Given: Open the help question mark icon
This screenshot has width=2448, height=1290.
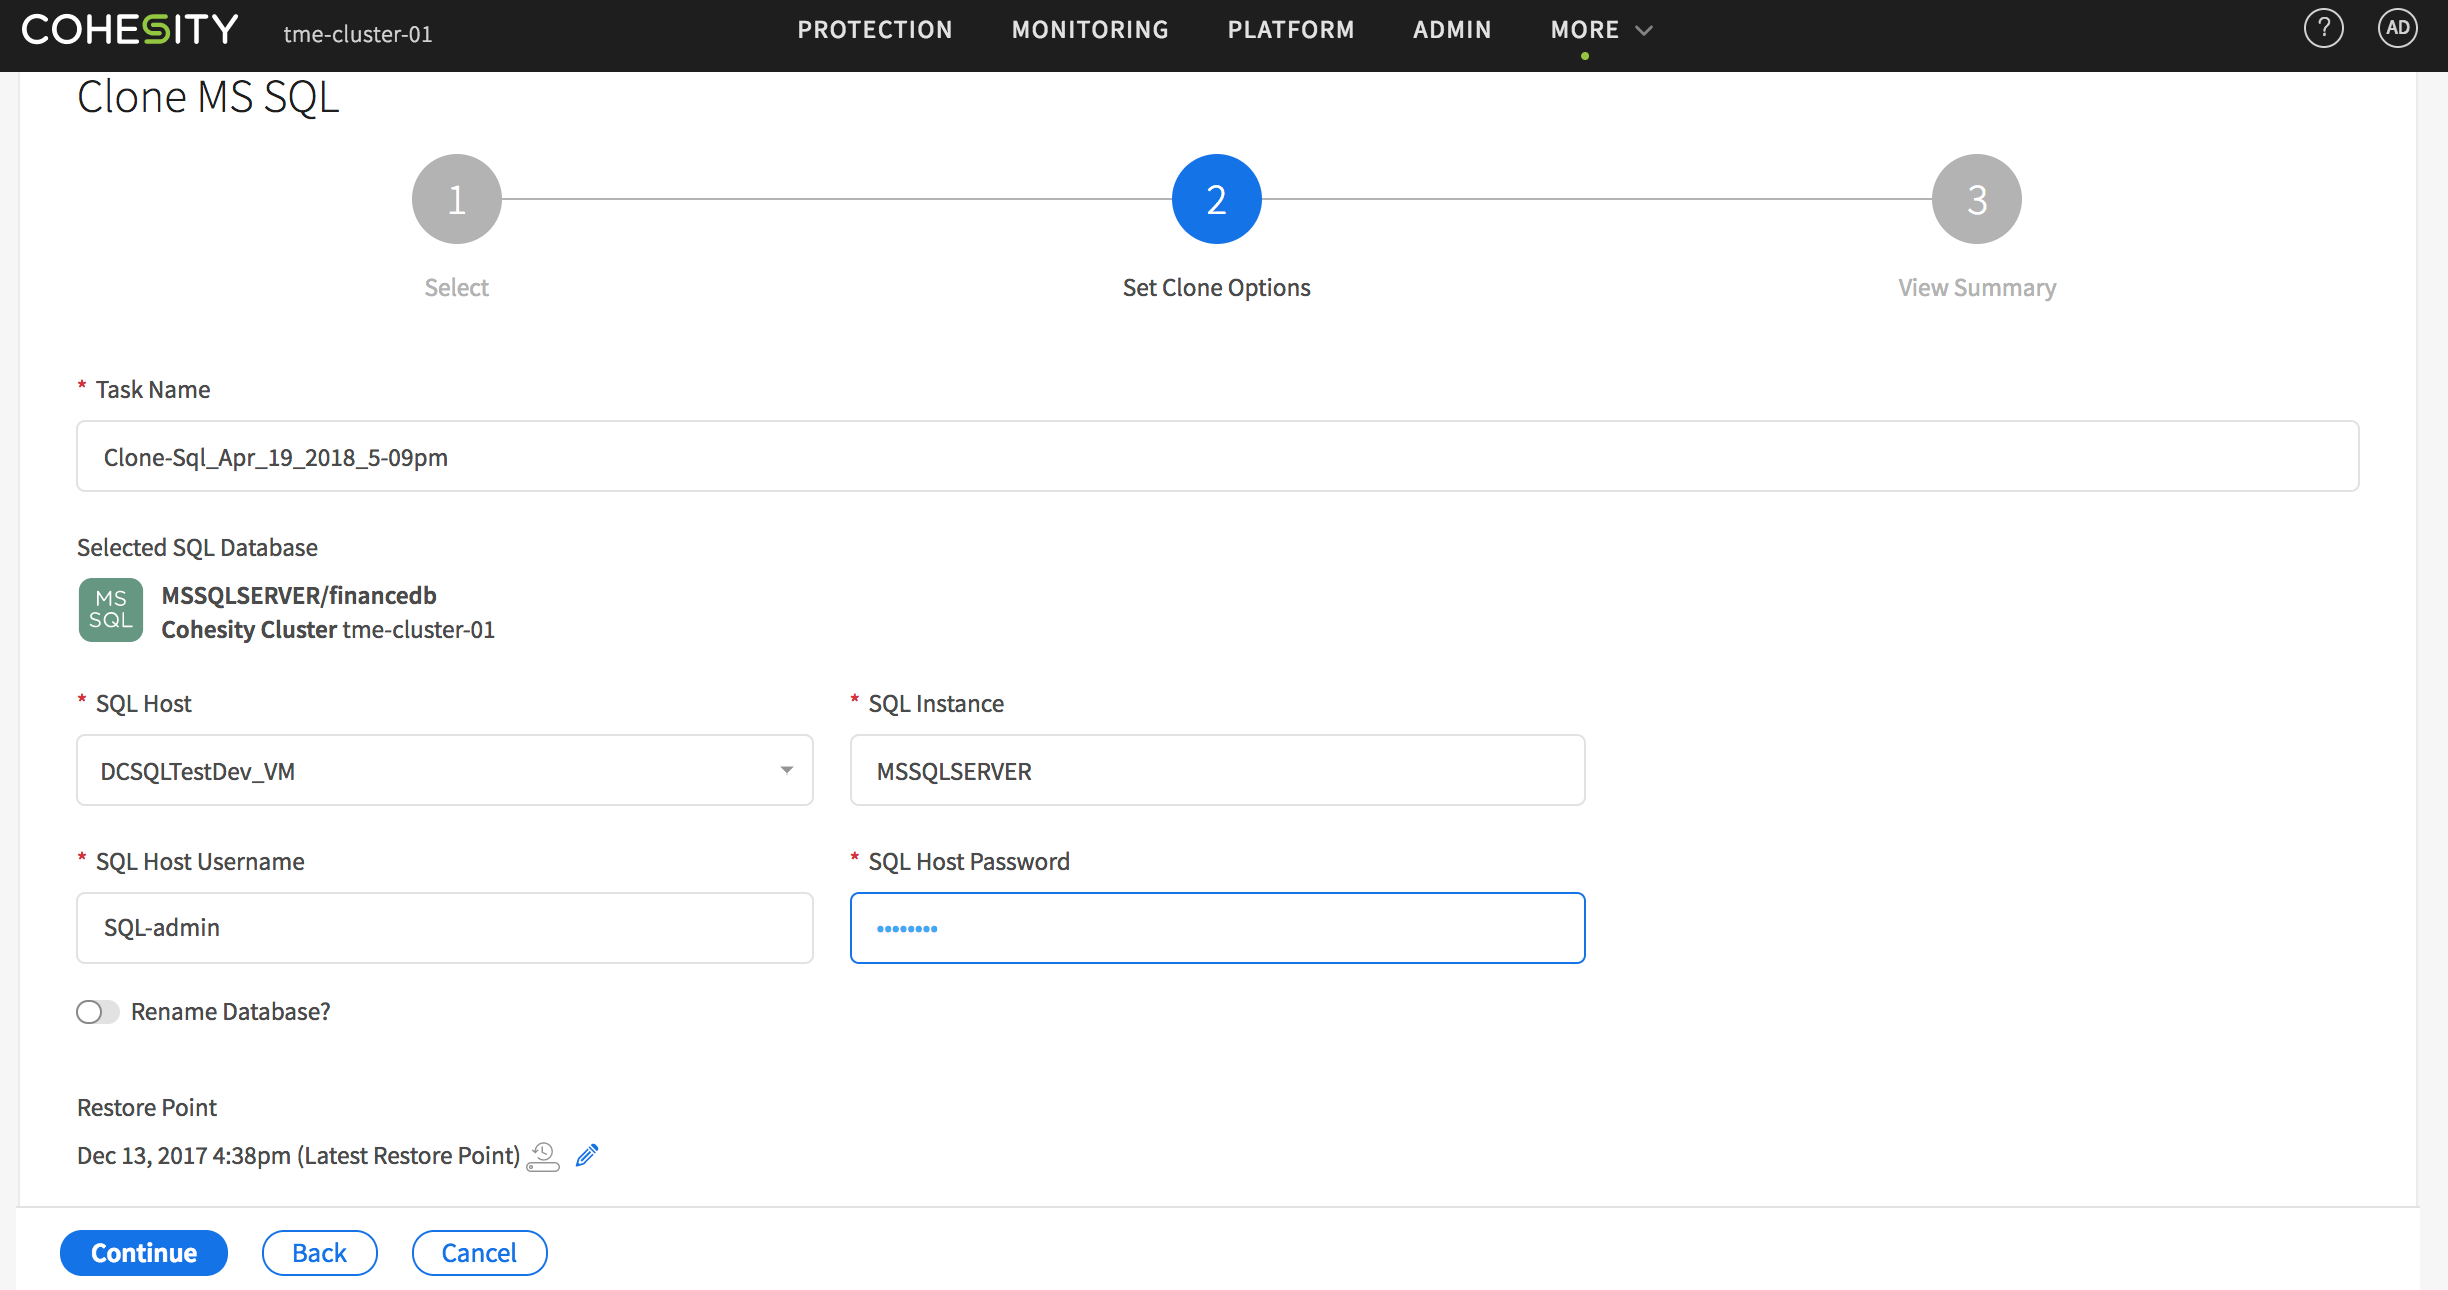Looking at the screenshot, I should click(2323, 29).
